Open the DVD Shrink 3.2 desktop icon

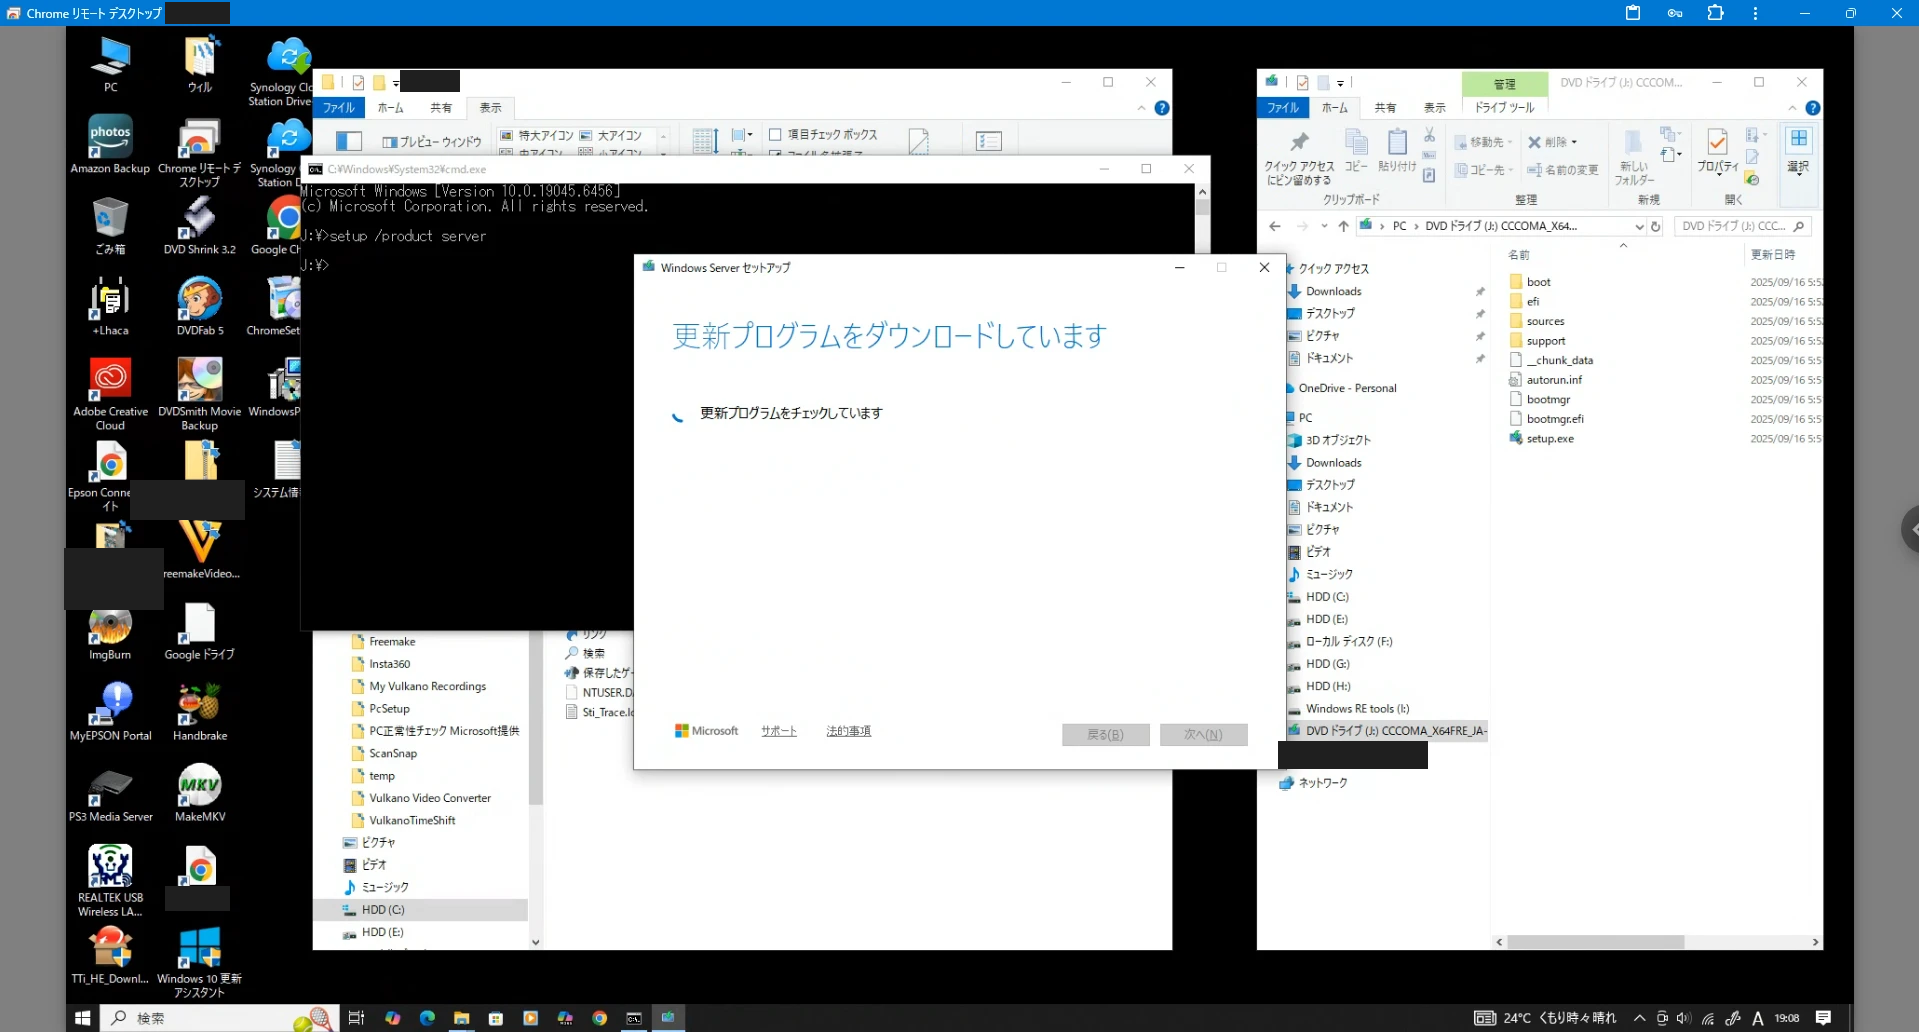[200, 225]
